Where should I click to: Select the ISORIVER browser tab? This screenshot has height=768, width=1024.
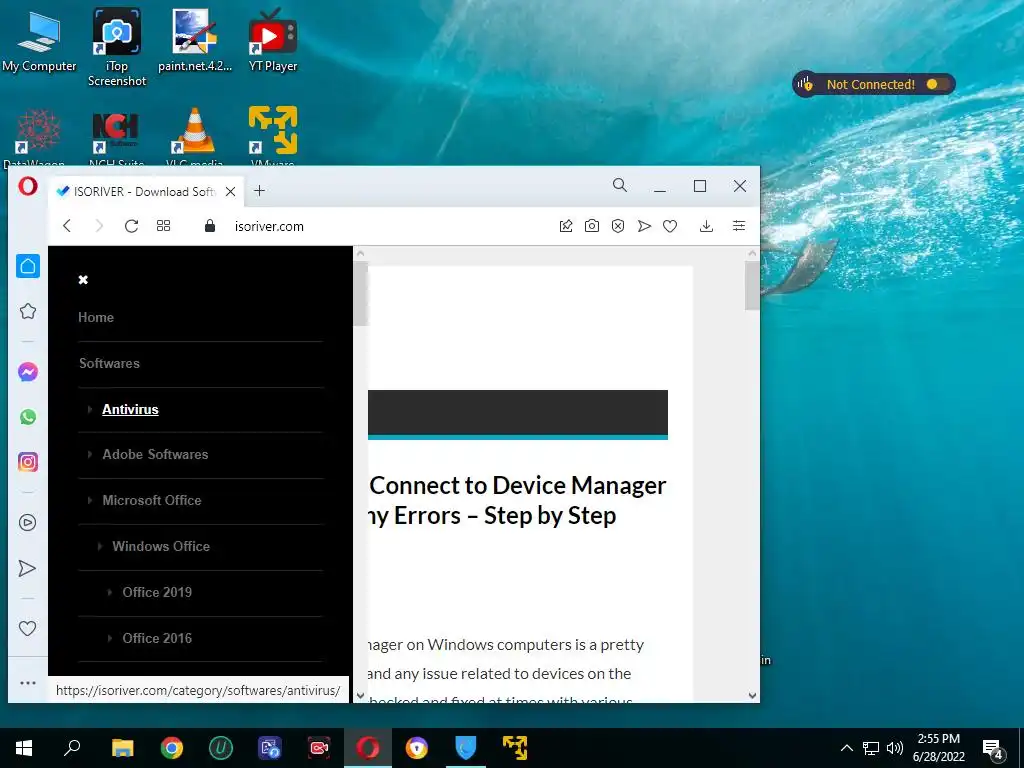click(145, 191)
